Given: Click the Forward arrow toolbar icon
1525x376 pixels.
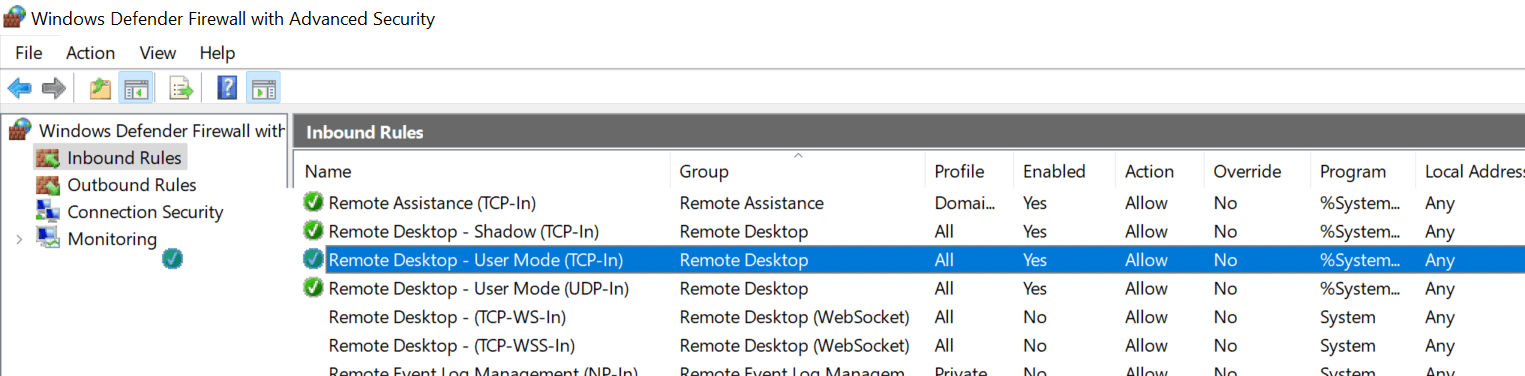Looking at the screenshot, I should click(x=53, y=88).
